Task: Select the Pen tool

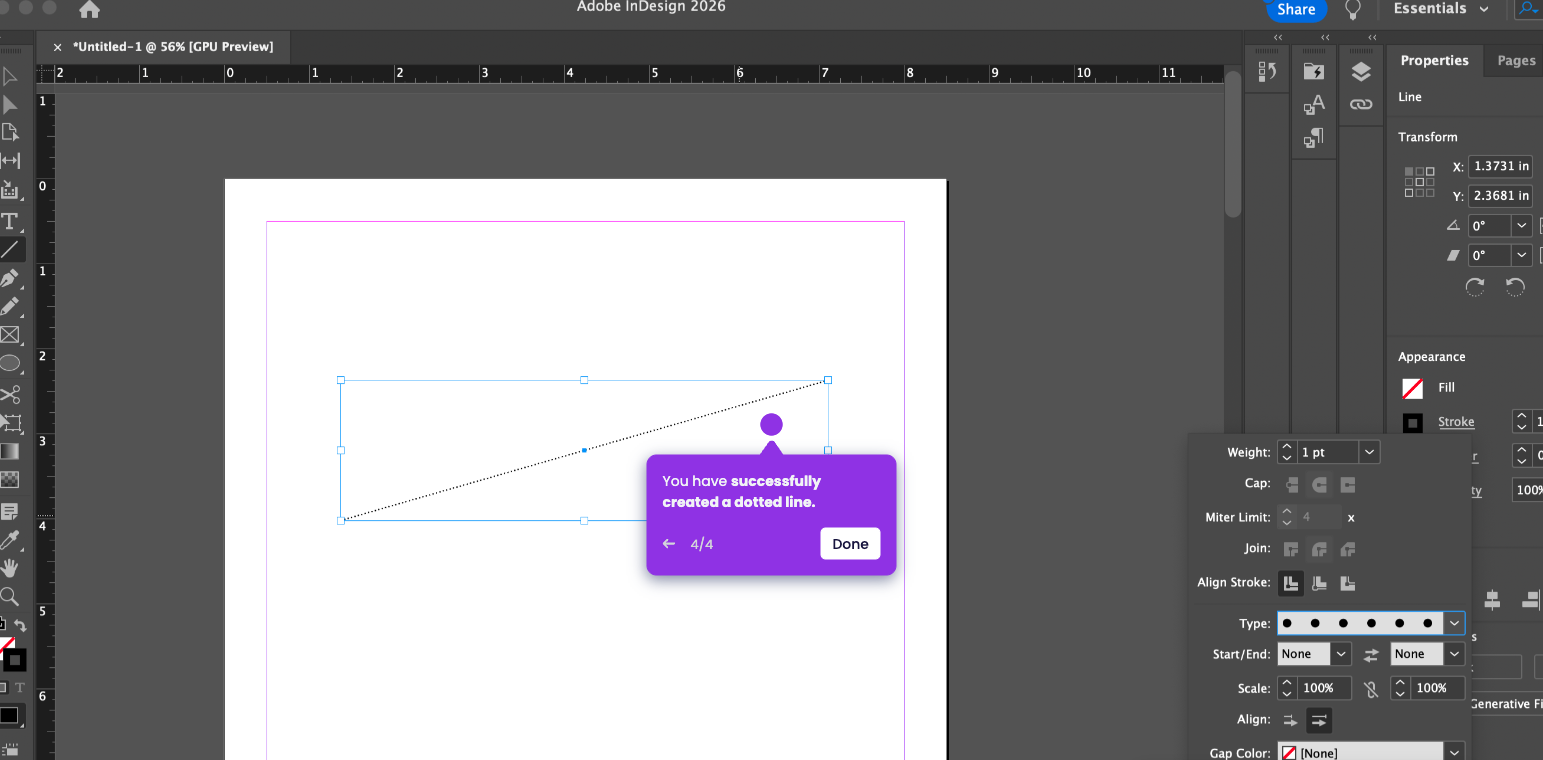Action: tap(10, 278)
